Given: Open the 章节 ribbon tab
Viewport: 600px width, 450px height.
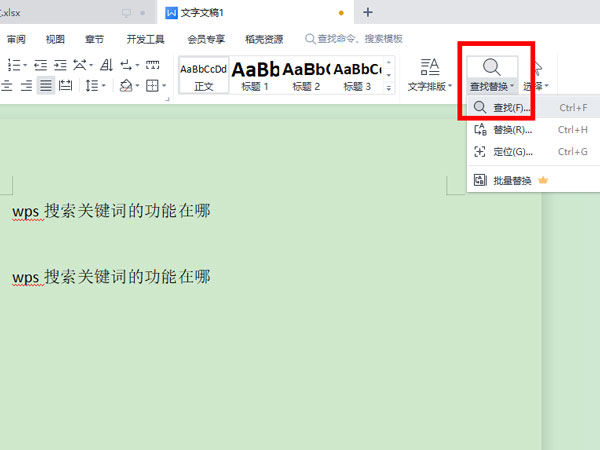Looking at the screenshot, I should tap(95, 39).
